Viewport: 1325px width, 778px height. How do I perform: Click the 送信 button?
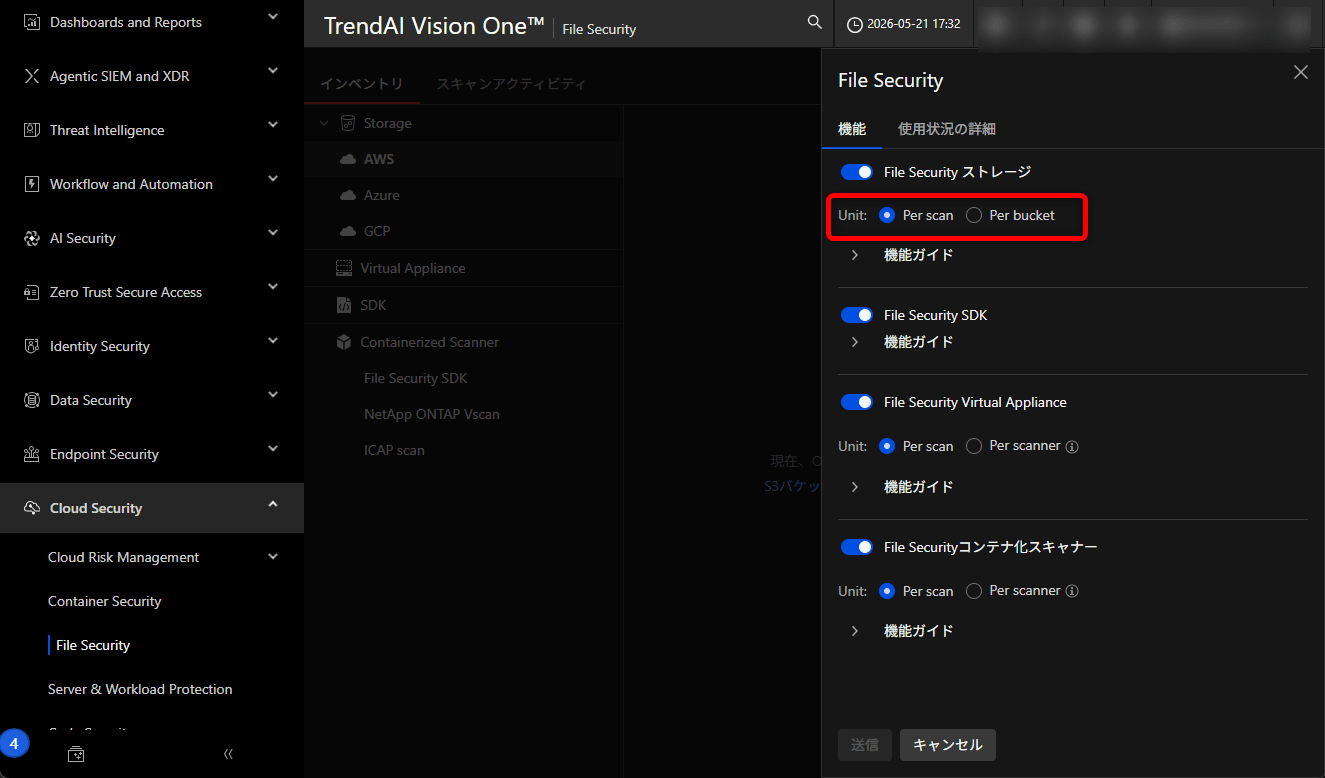865,745
